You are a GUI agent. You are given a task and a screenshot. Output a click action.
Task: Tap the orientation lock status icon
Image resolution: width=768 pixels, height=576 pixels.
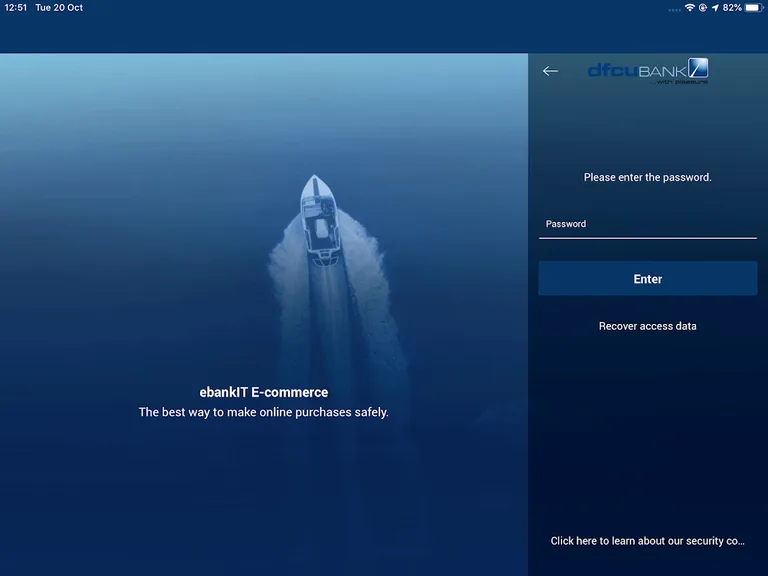coord(703,8)
